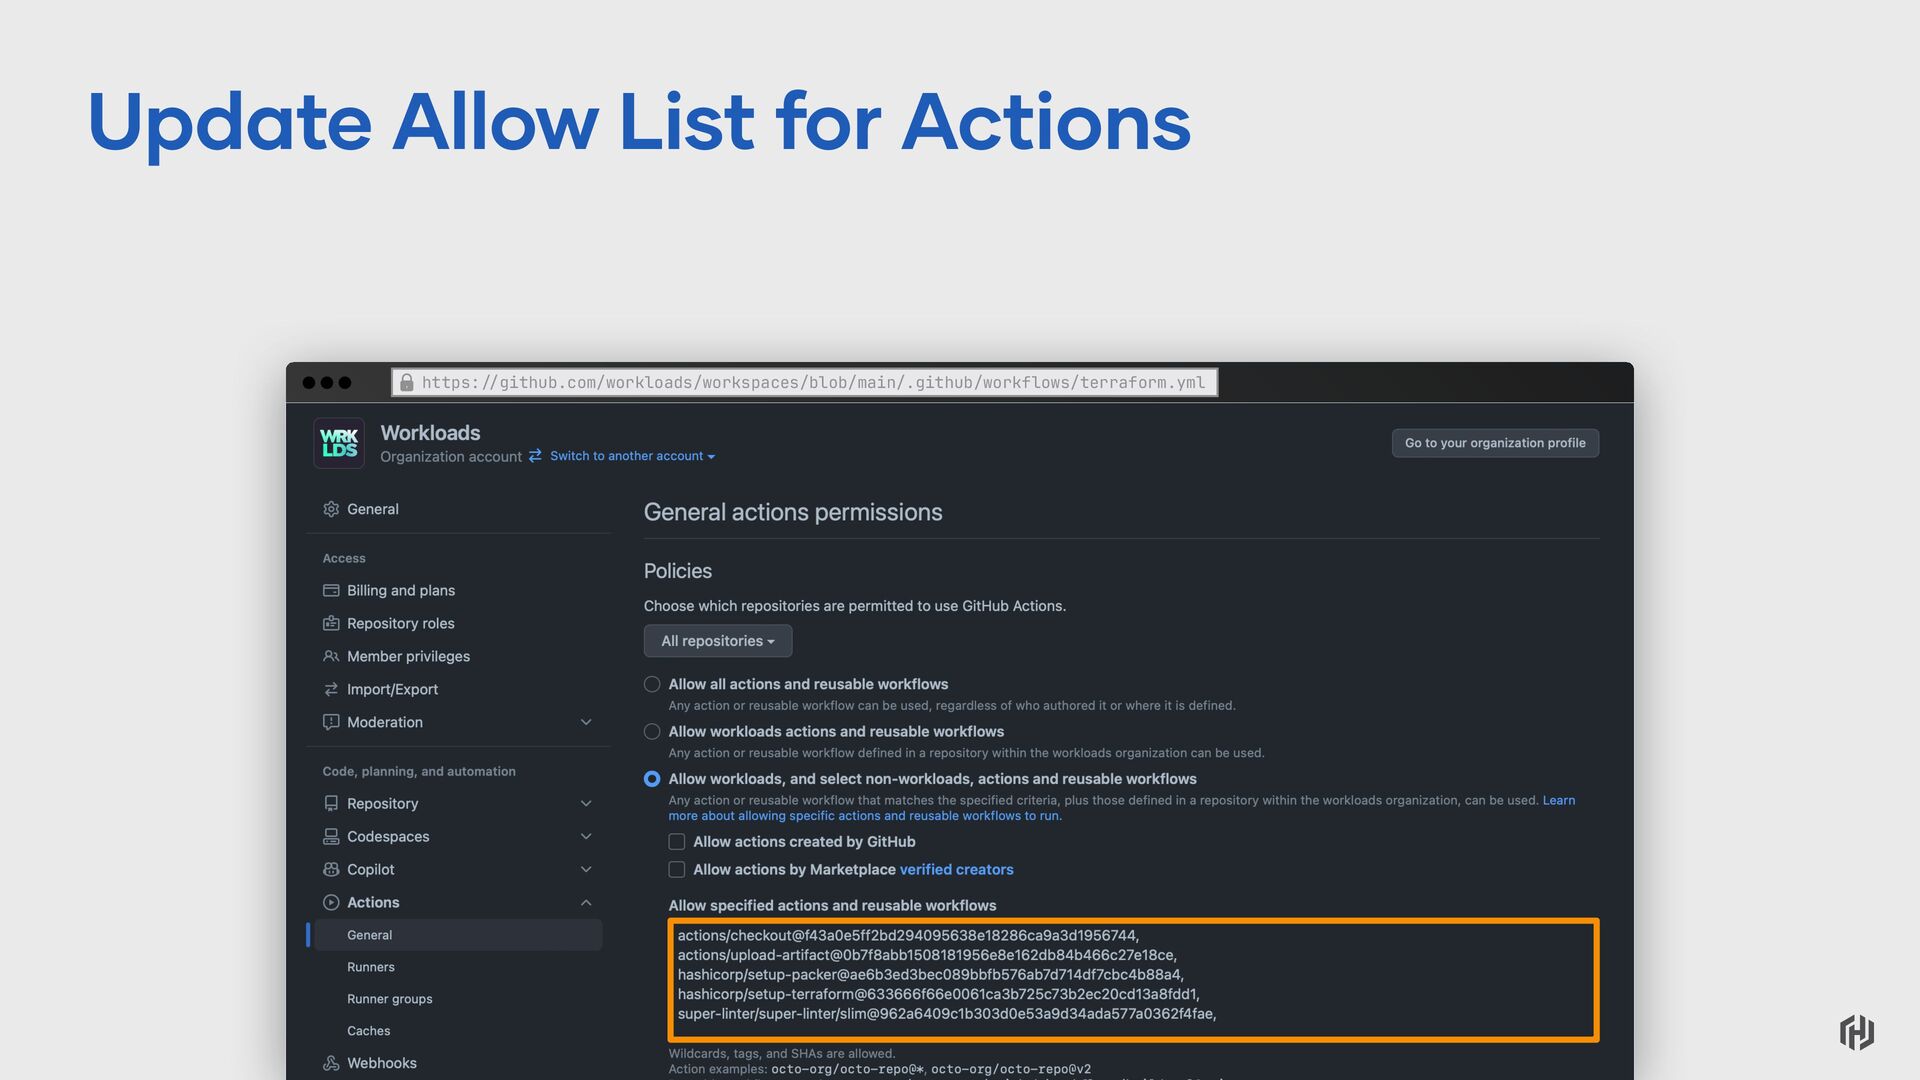The height and width of the screenshot is (1080, 1920).
Task: Click the switch account arrows icon
Action: (535, 456)
